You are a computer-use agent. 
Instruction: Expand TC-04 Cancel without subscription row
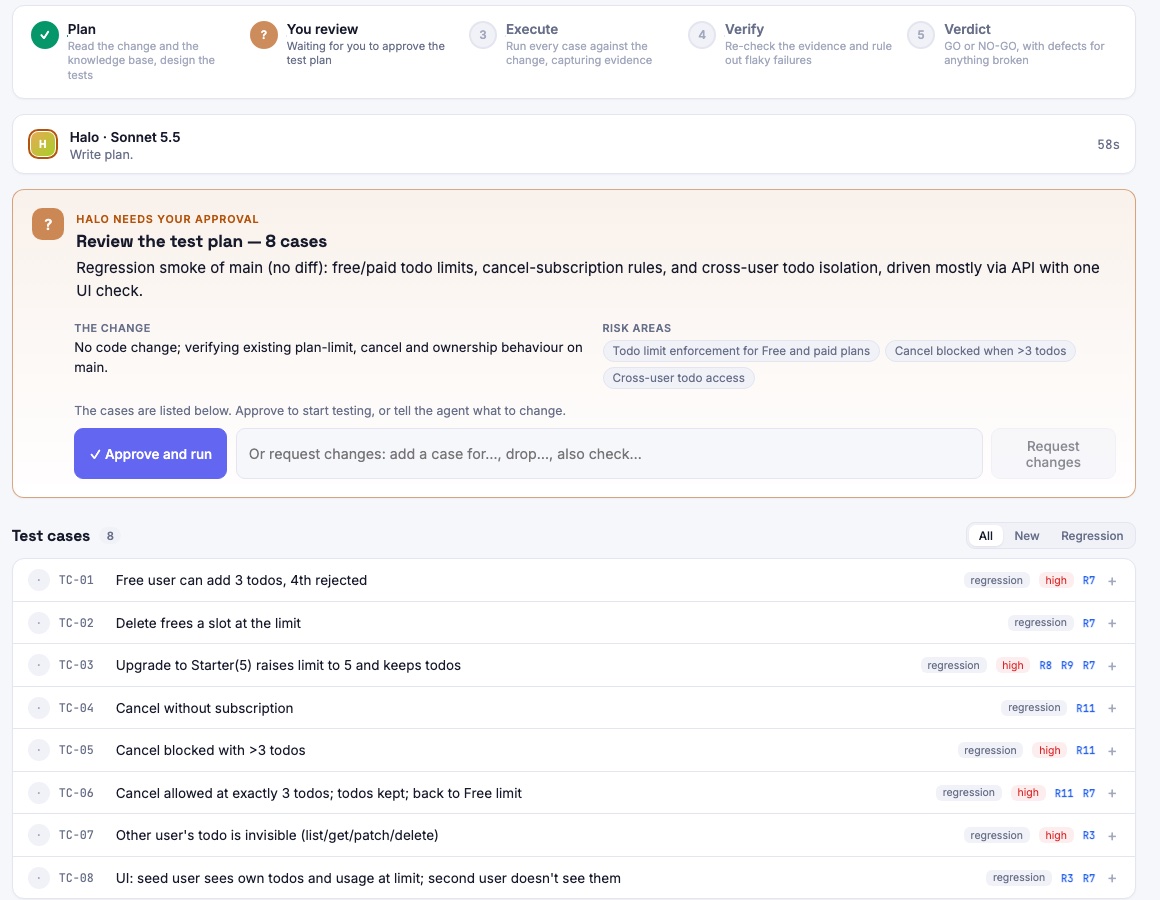coord(1112,708)
